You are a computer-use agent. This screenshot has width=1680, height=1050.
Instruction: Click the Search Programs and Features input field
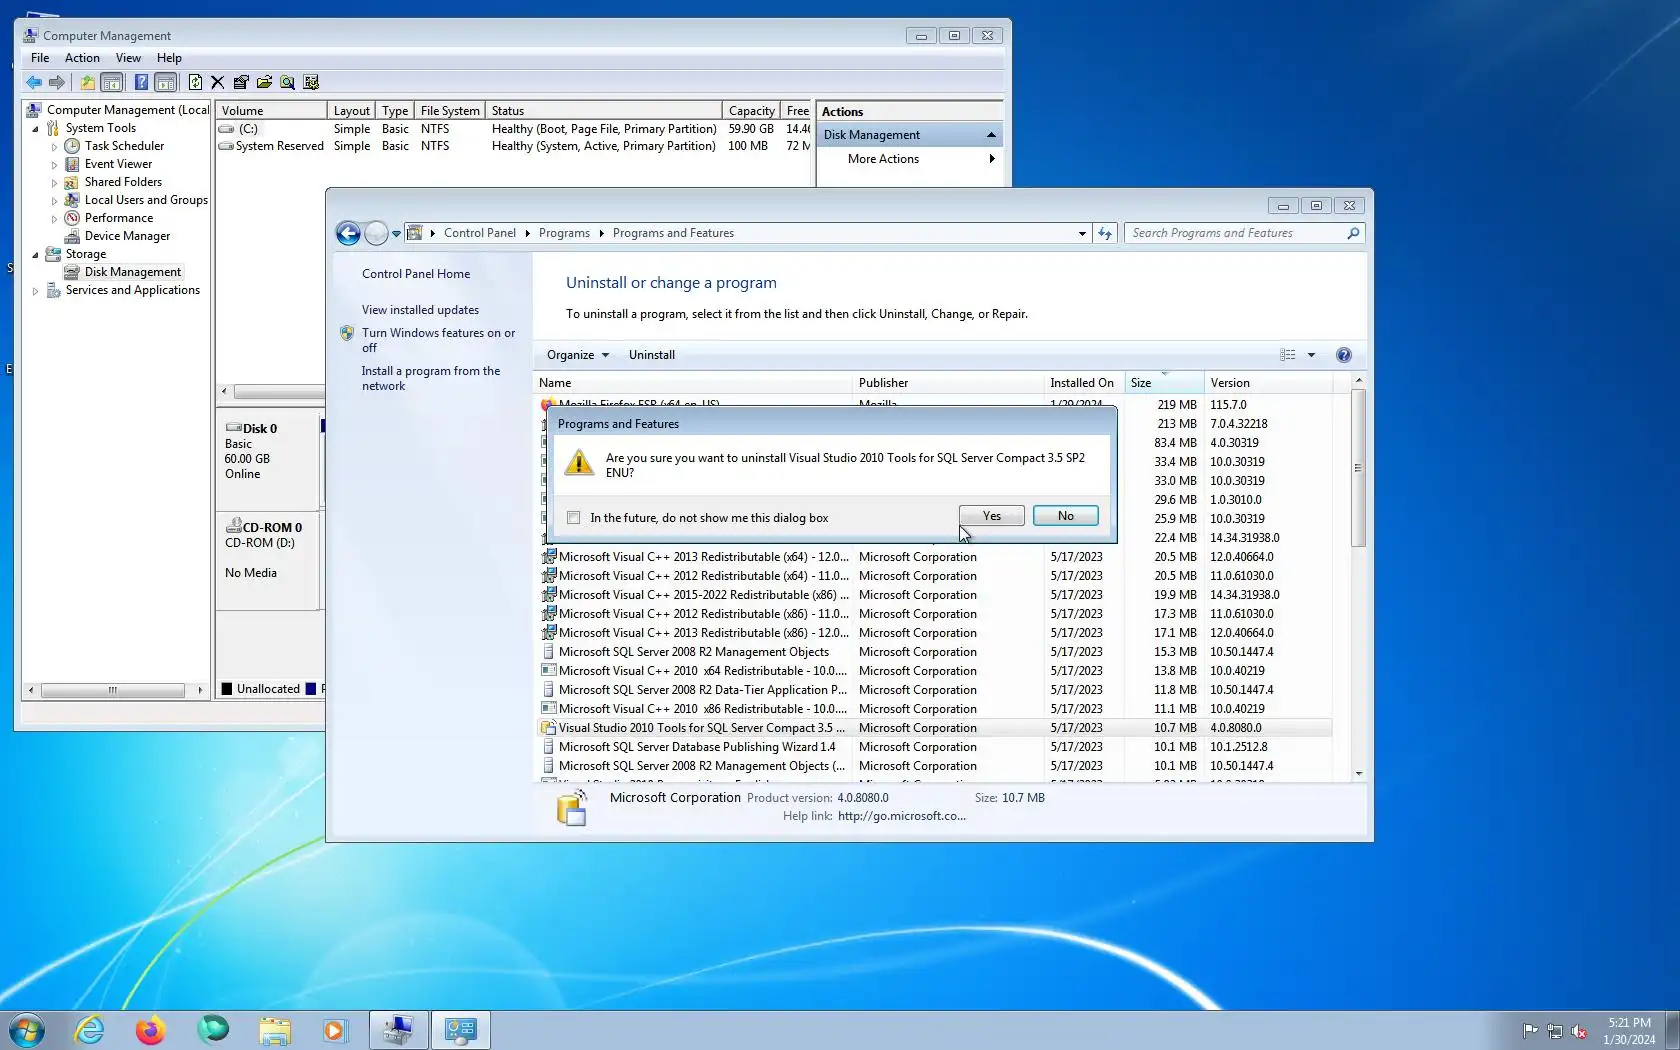(x=1236, y=233)
